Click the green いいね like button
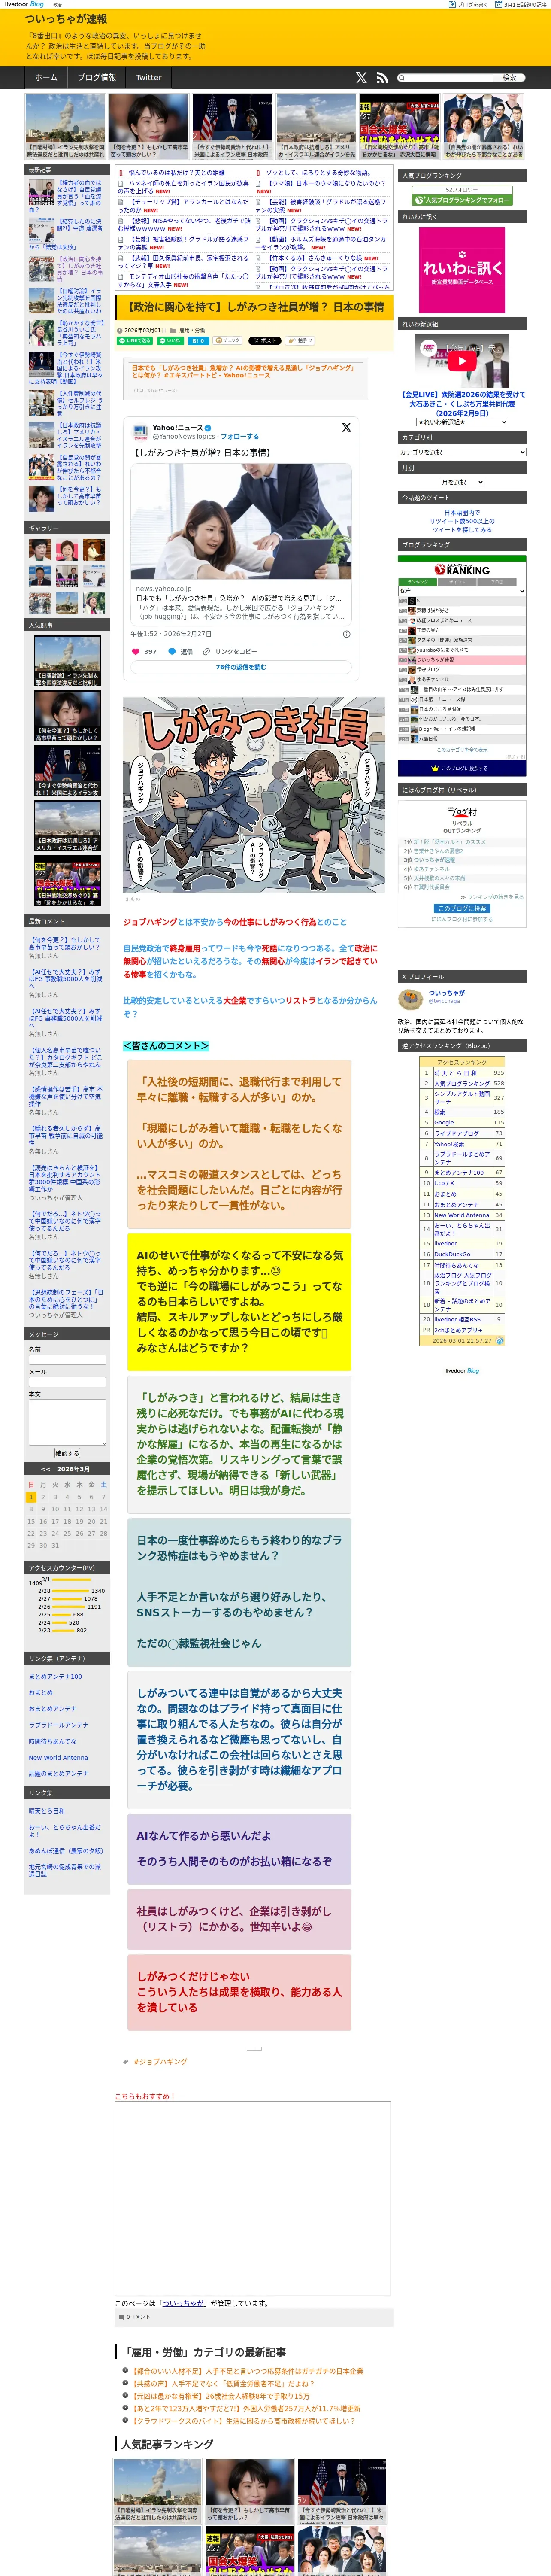The image size is (551, 2576). click(x=170, y=340)
